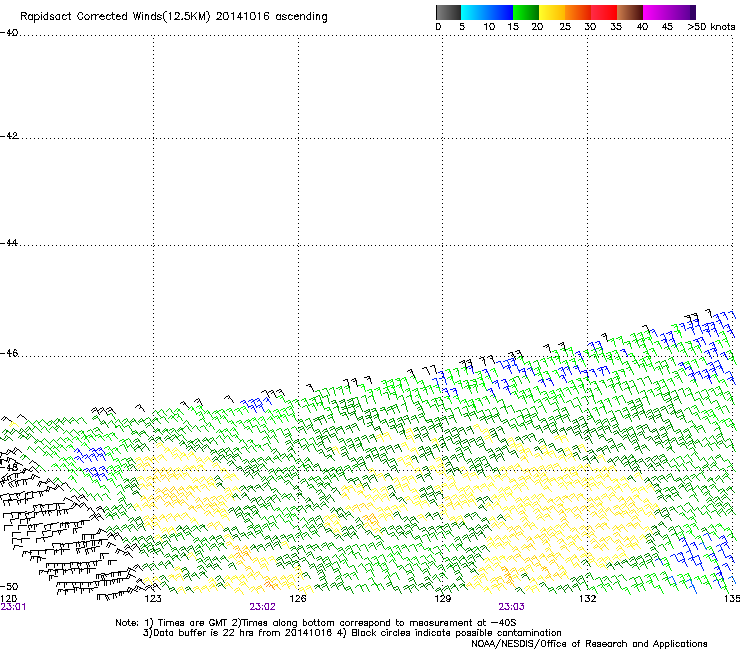
Task: Click the date '20141016' in title
Action: click(x=243, y=16)
